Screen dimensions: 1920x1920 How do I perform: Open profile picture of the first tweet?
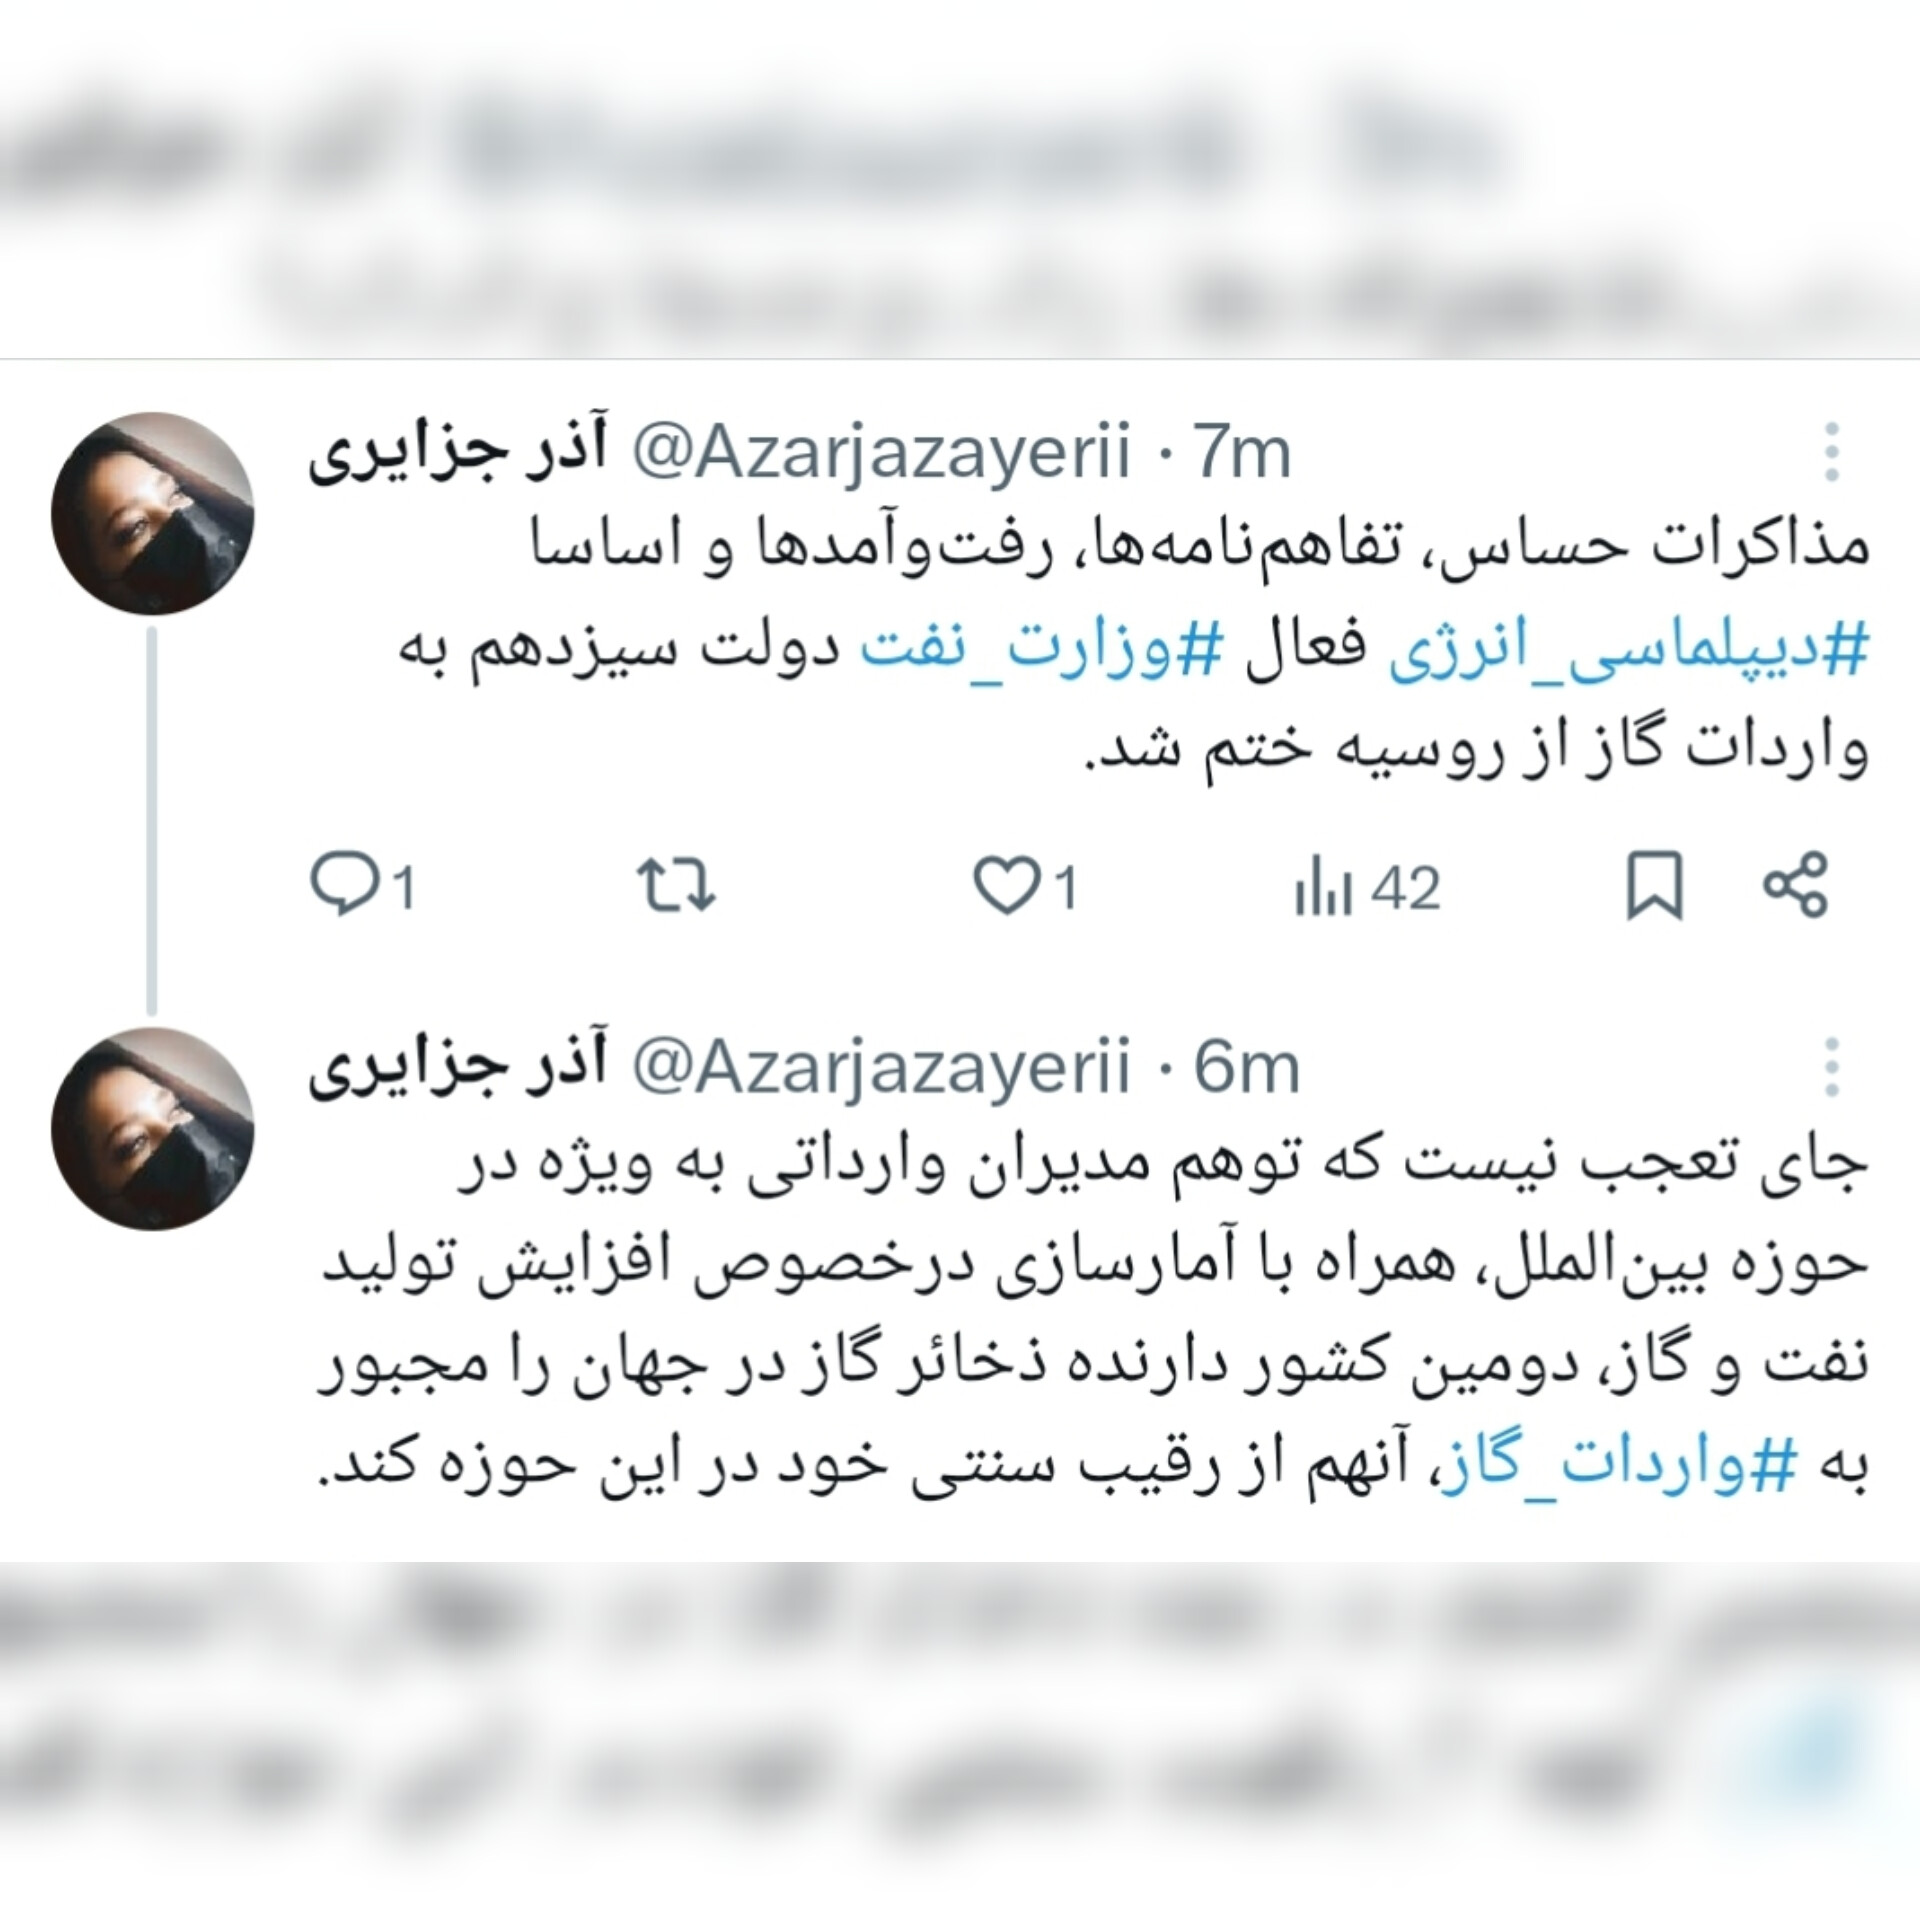pyautogui.click(x=152, y=512)
